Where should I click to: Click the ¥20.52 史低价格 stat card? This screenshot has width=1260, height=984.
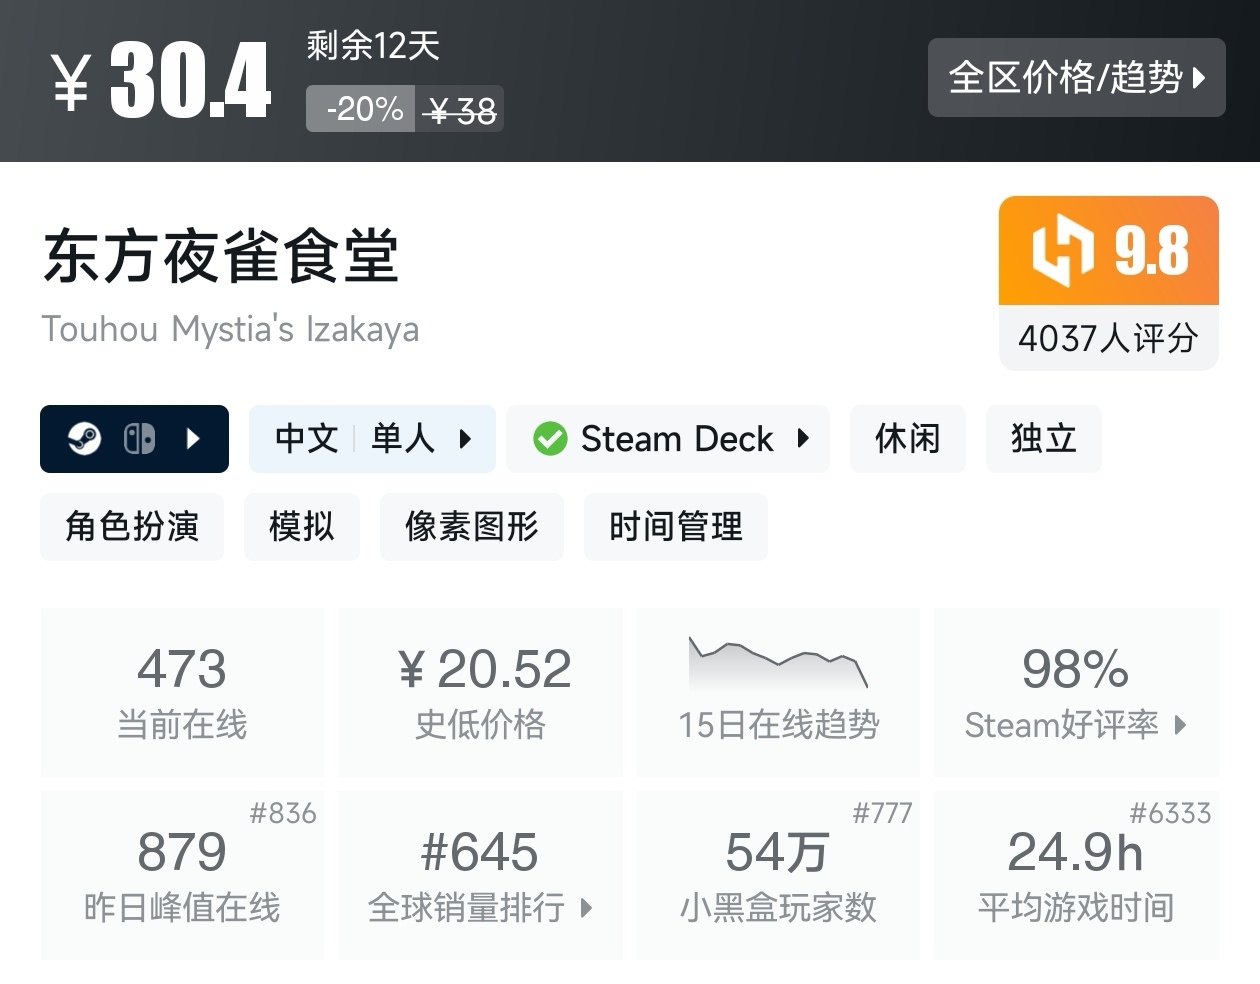point(480,692)
